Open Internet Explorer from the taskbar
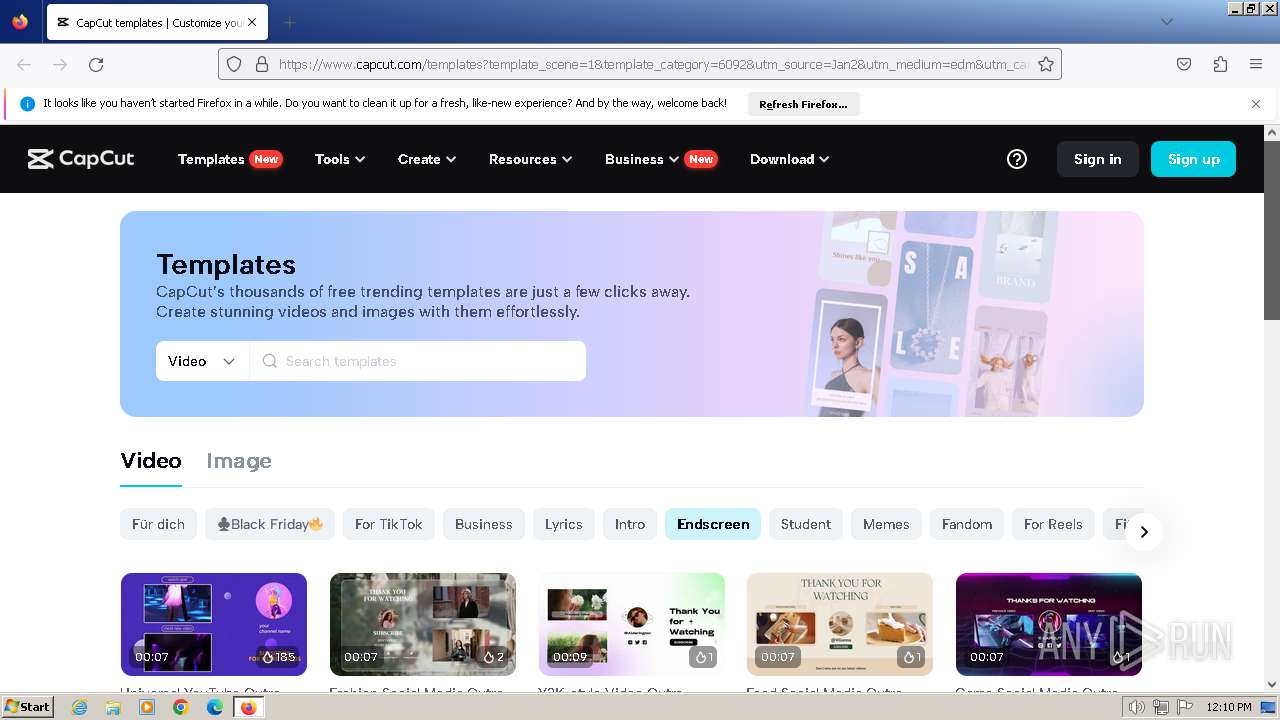Image resolution: width=1280 pixels, height=720 pixels. coord(79,707)
